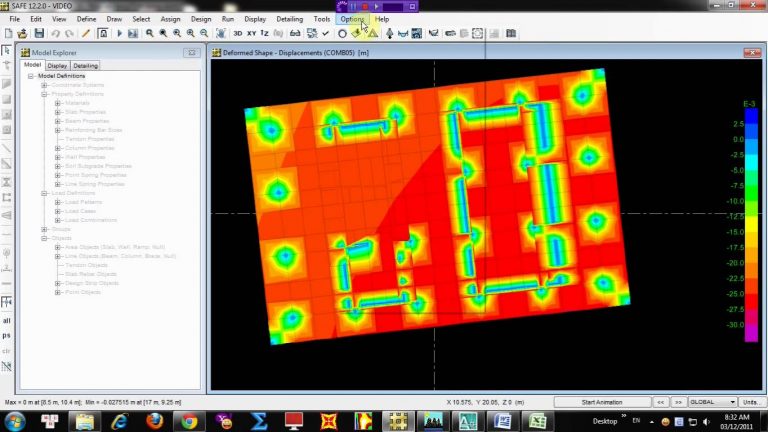Click the Undo arrow icon

pyautogui.click(x=55, y=33)
